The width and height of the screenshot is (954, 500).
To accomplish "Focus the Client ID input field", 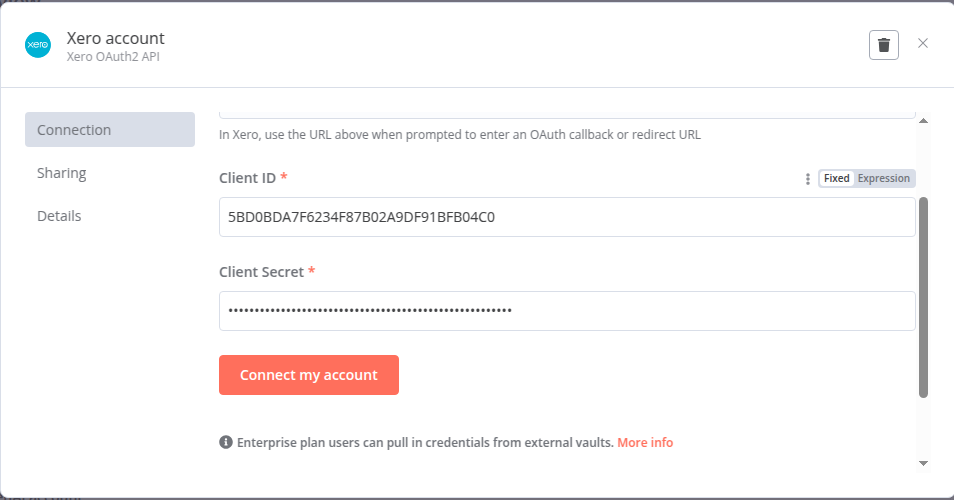I will 567,217.
